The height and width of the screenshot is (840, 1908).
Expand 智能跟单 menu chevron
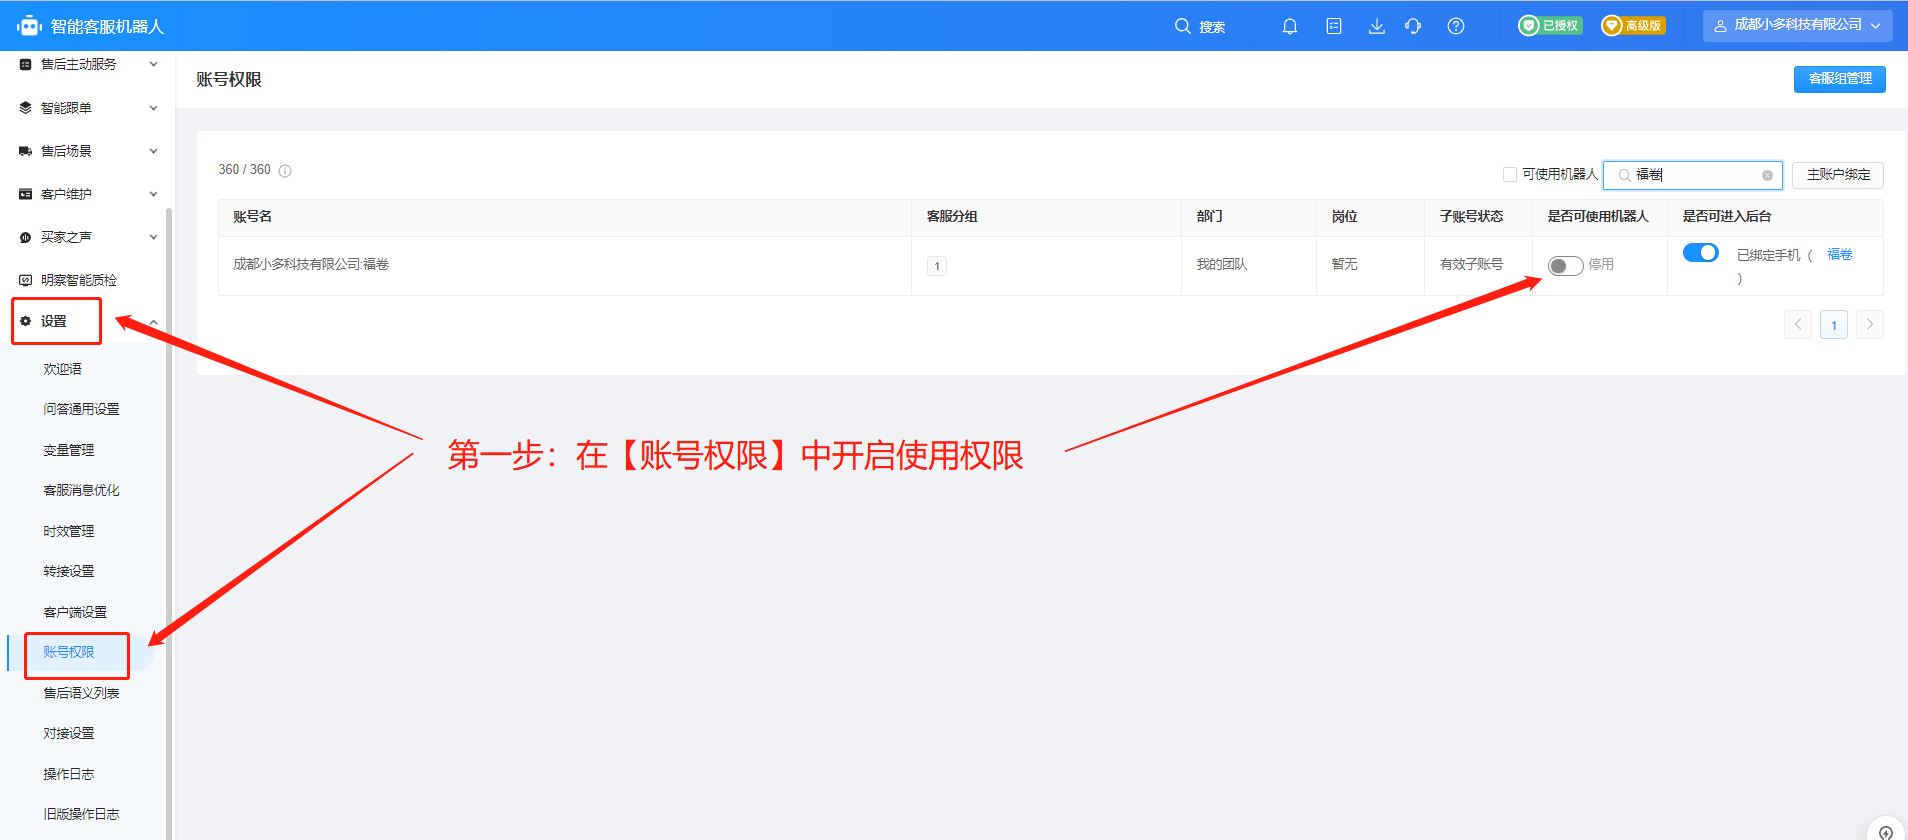pos(153,108)
